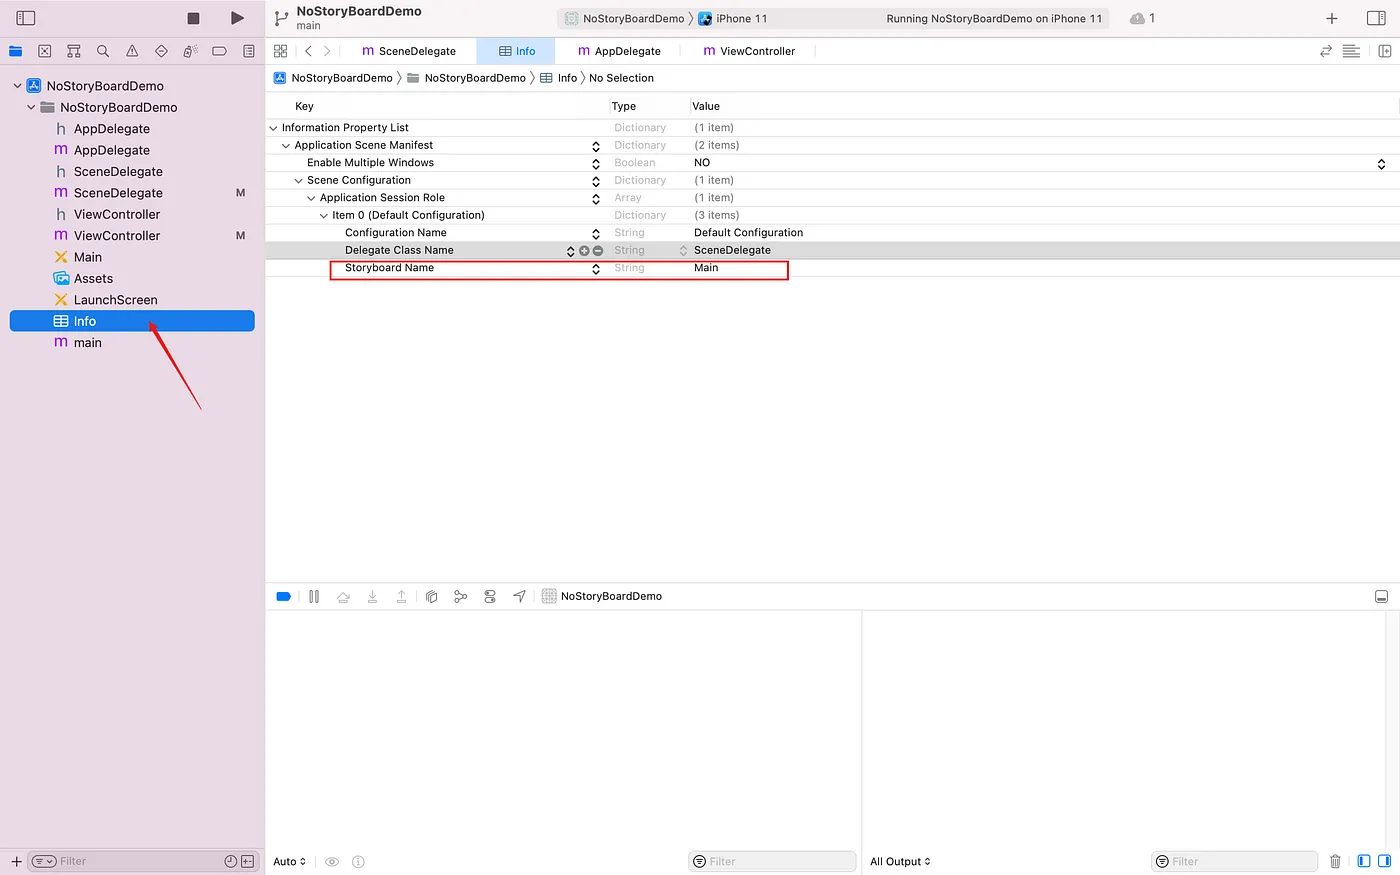
Task: Clear the console with trash icon
Action: pyautogui.click(x=1335, y=861)
